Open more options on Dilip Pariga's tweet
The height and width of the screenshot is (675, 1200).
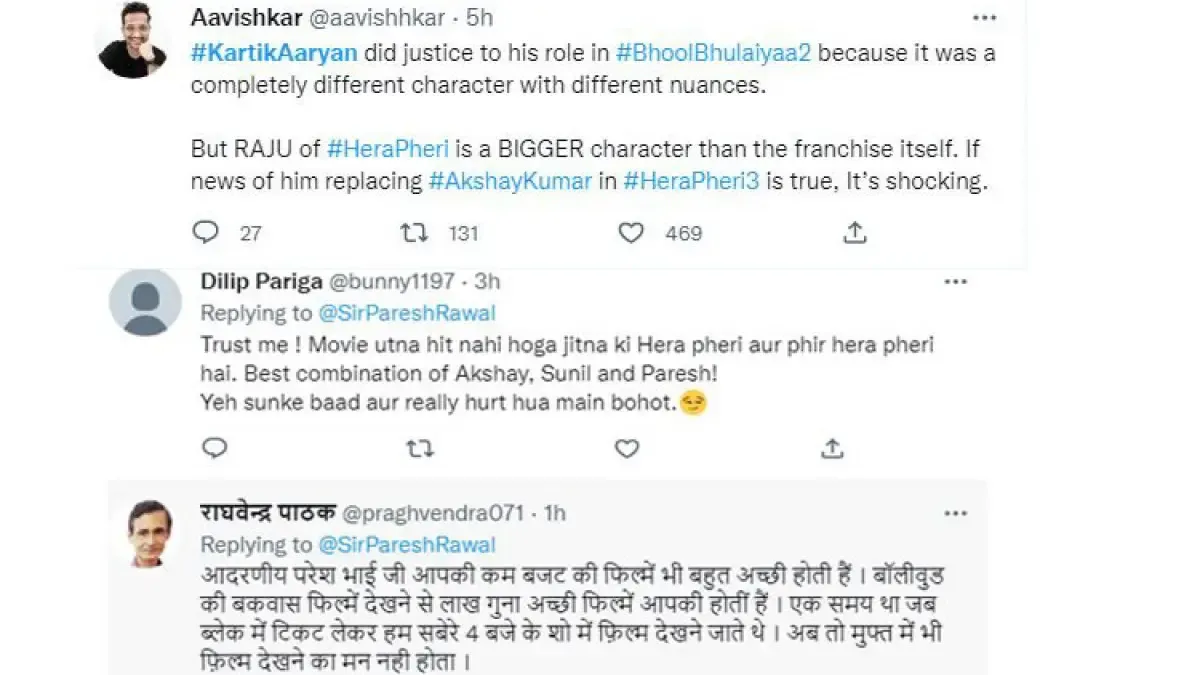click(955, 282)
